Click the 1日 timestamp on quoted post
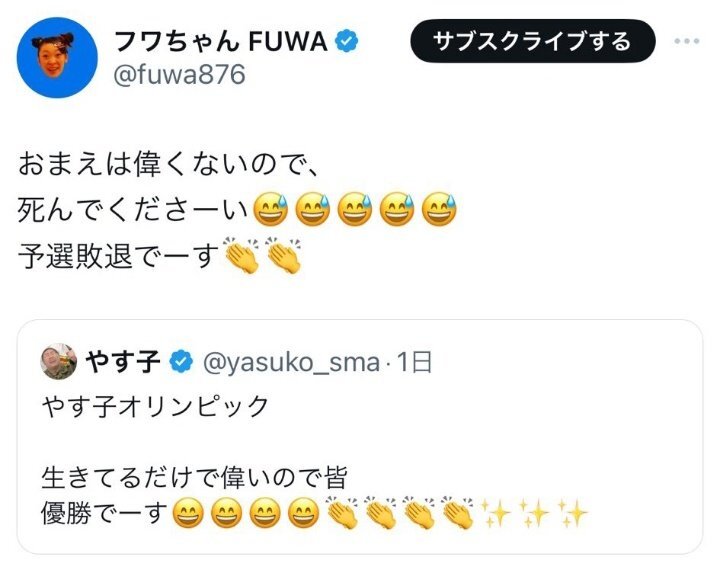 click(413, 362)
